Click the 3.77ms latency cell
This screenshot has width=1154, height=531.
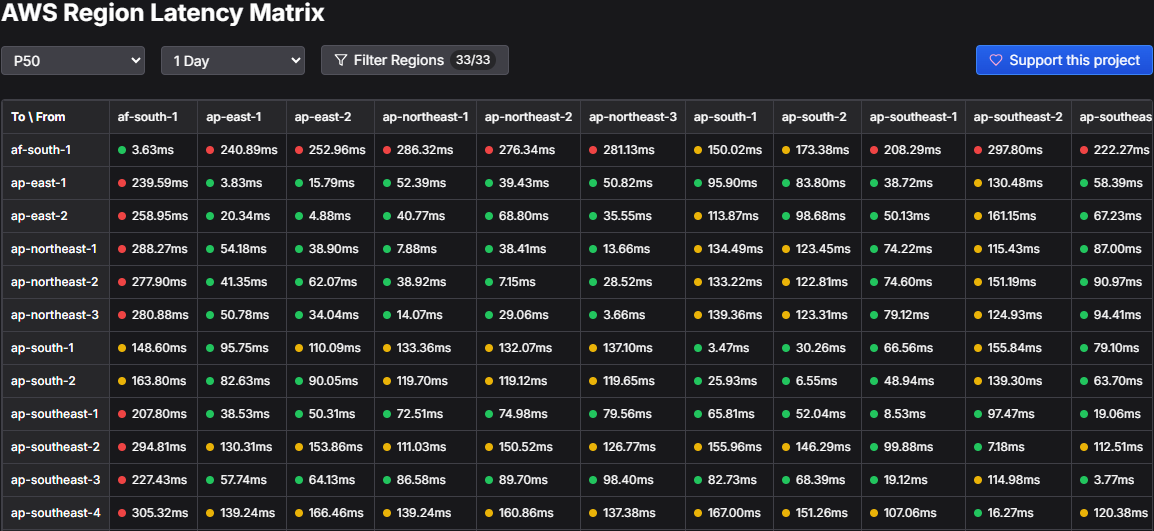click(1112, 480)
